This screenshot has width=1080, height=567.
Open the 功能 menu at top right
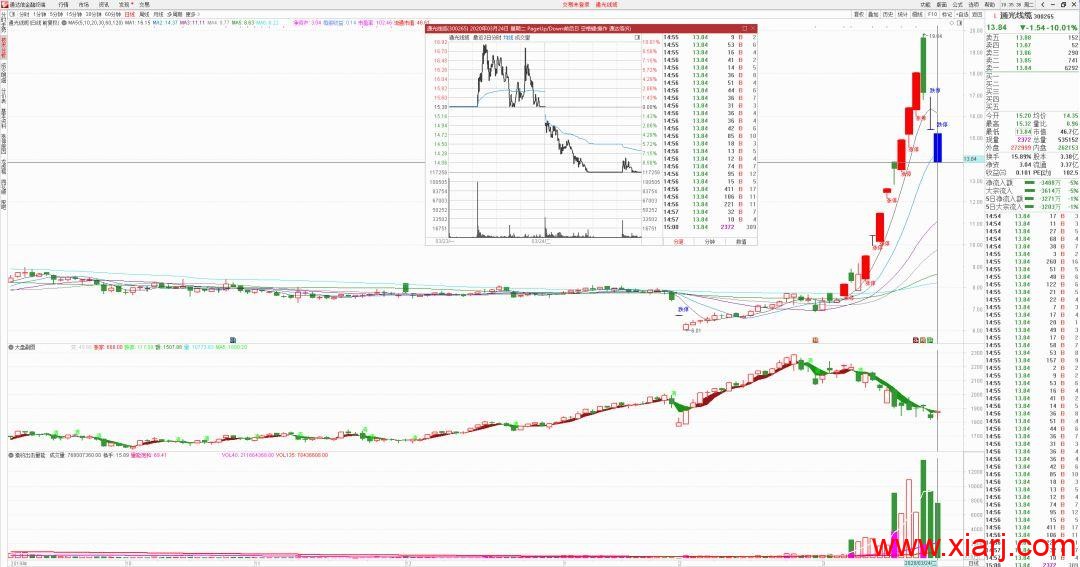coord(925,5)
